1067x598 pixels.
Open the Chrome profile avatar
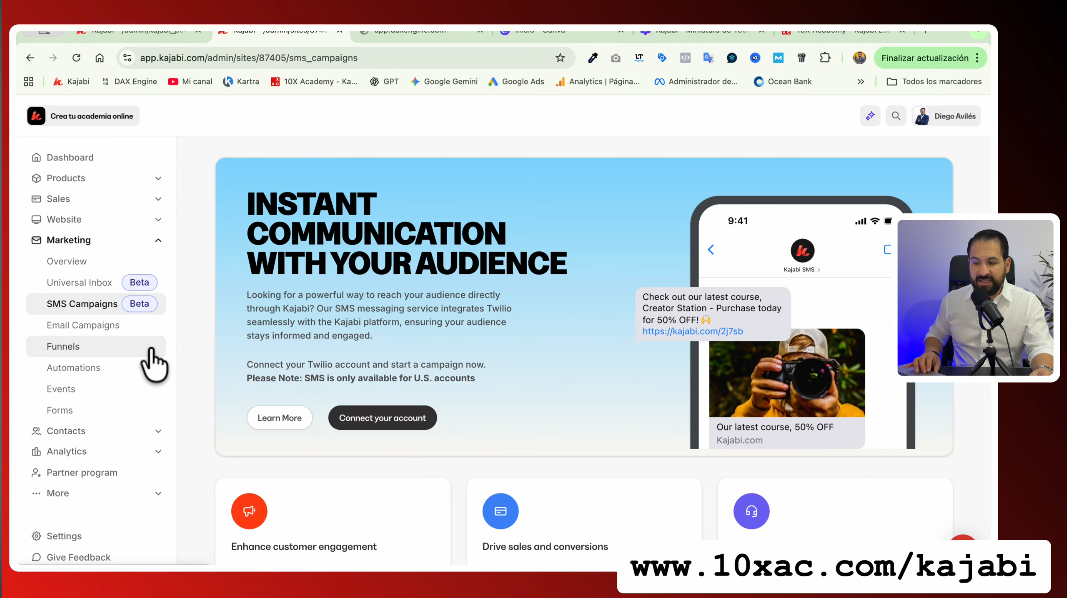859,58
